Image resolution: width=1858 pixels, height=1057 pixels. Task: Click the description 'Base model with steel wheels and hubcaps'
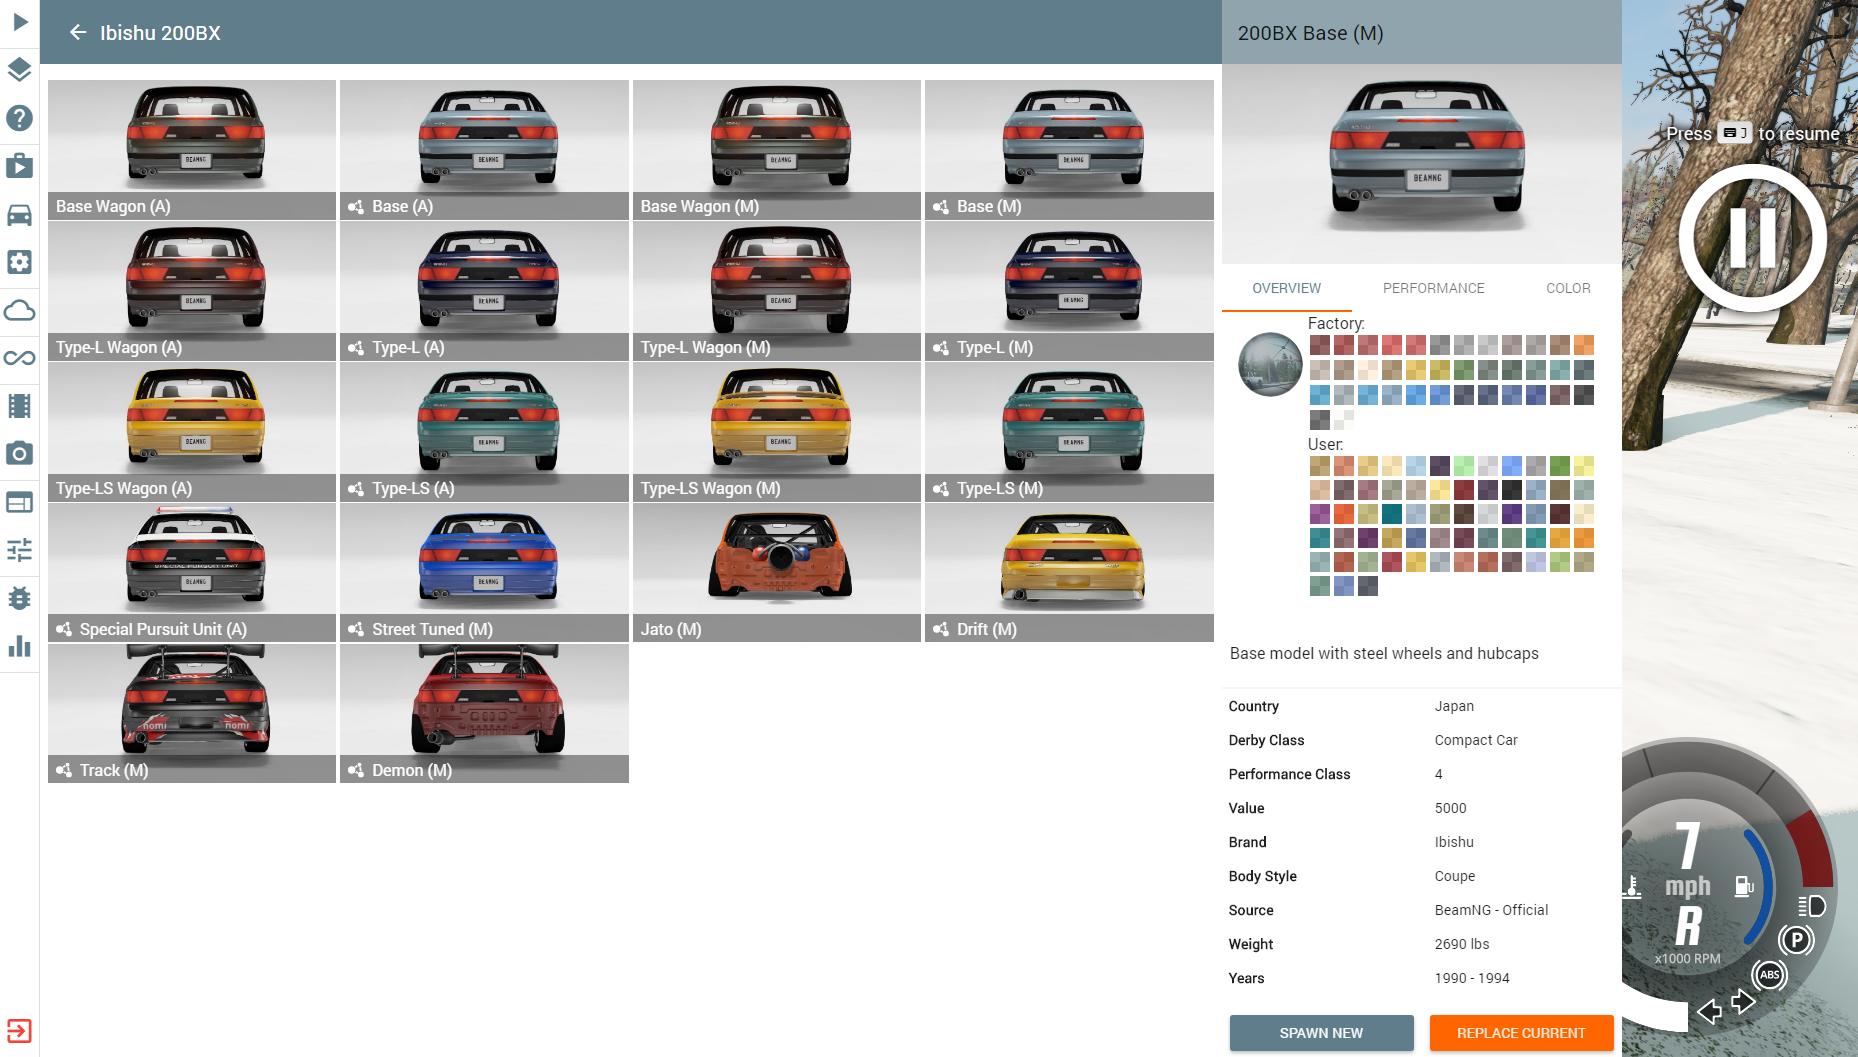pyautogui.click(x=1384, y=653)
